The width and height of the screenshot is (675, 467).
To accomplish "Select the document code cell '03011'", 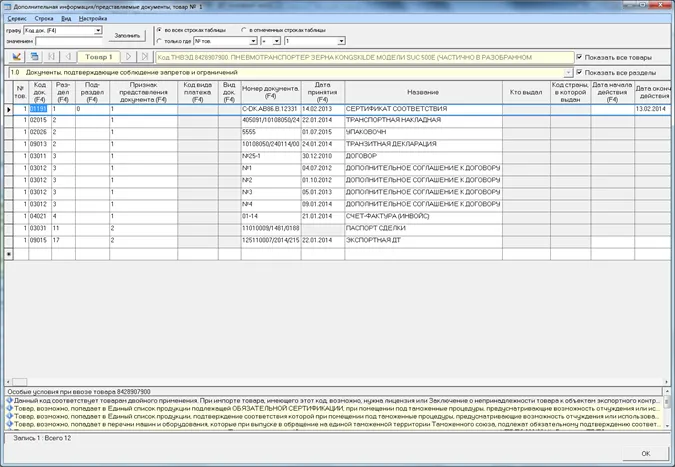I will tap(40, 156).
